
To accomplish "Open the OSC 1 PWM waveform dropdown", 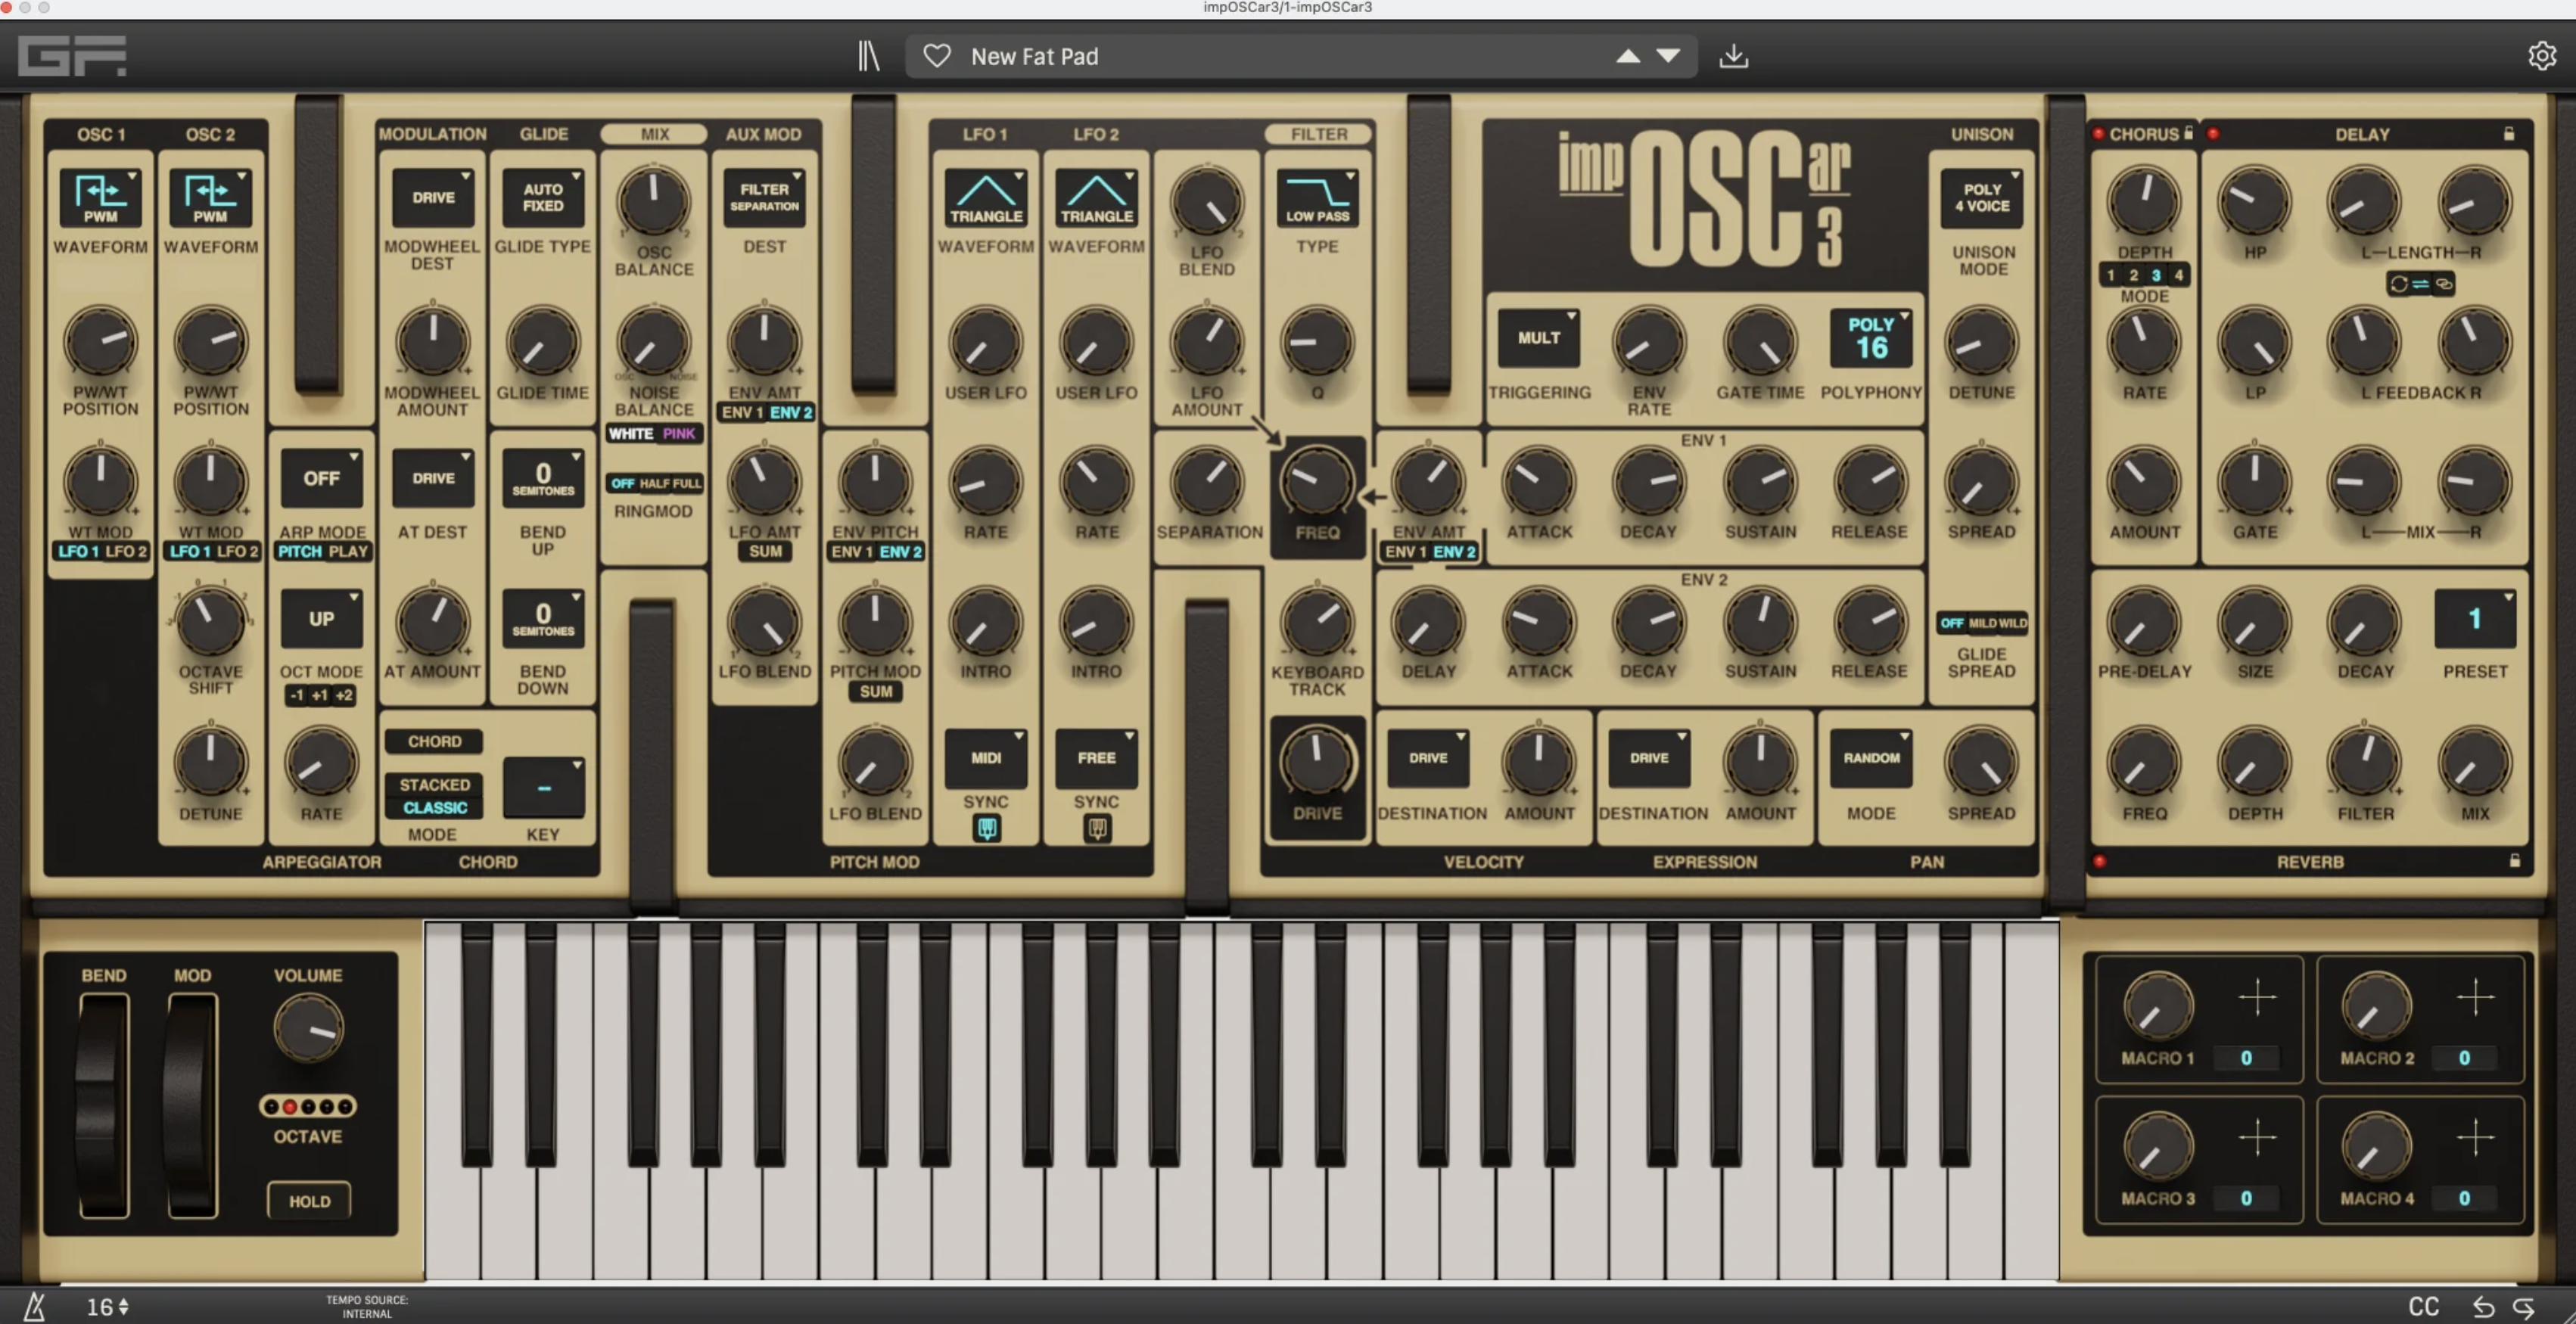I will point(100,198).
